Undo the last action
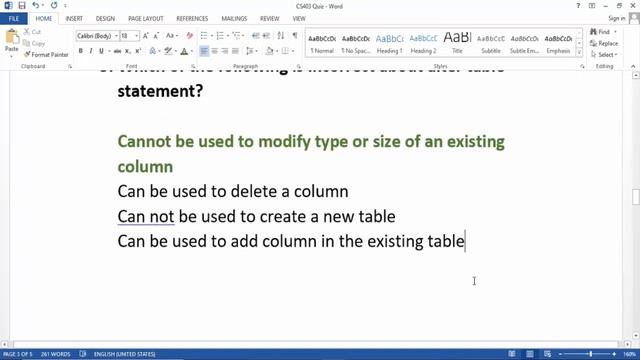Viewport: 640px width, 360px height. pyautogui.click(x=36, y=6)
